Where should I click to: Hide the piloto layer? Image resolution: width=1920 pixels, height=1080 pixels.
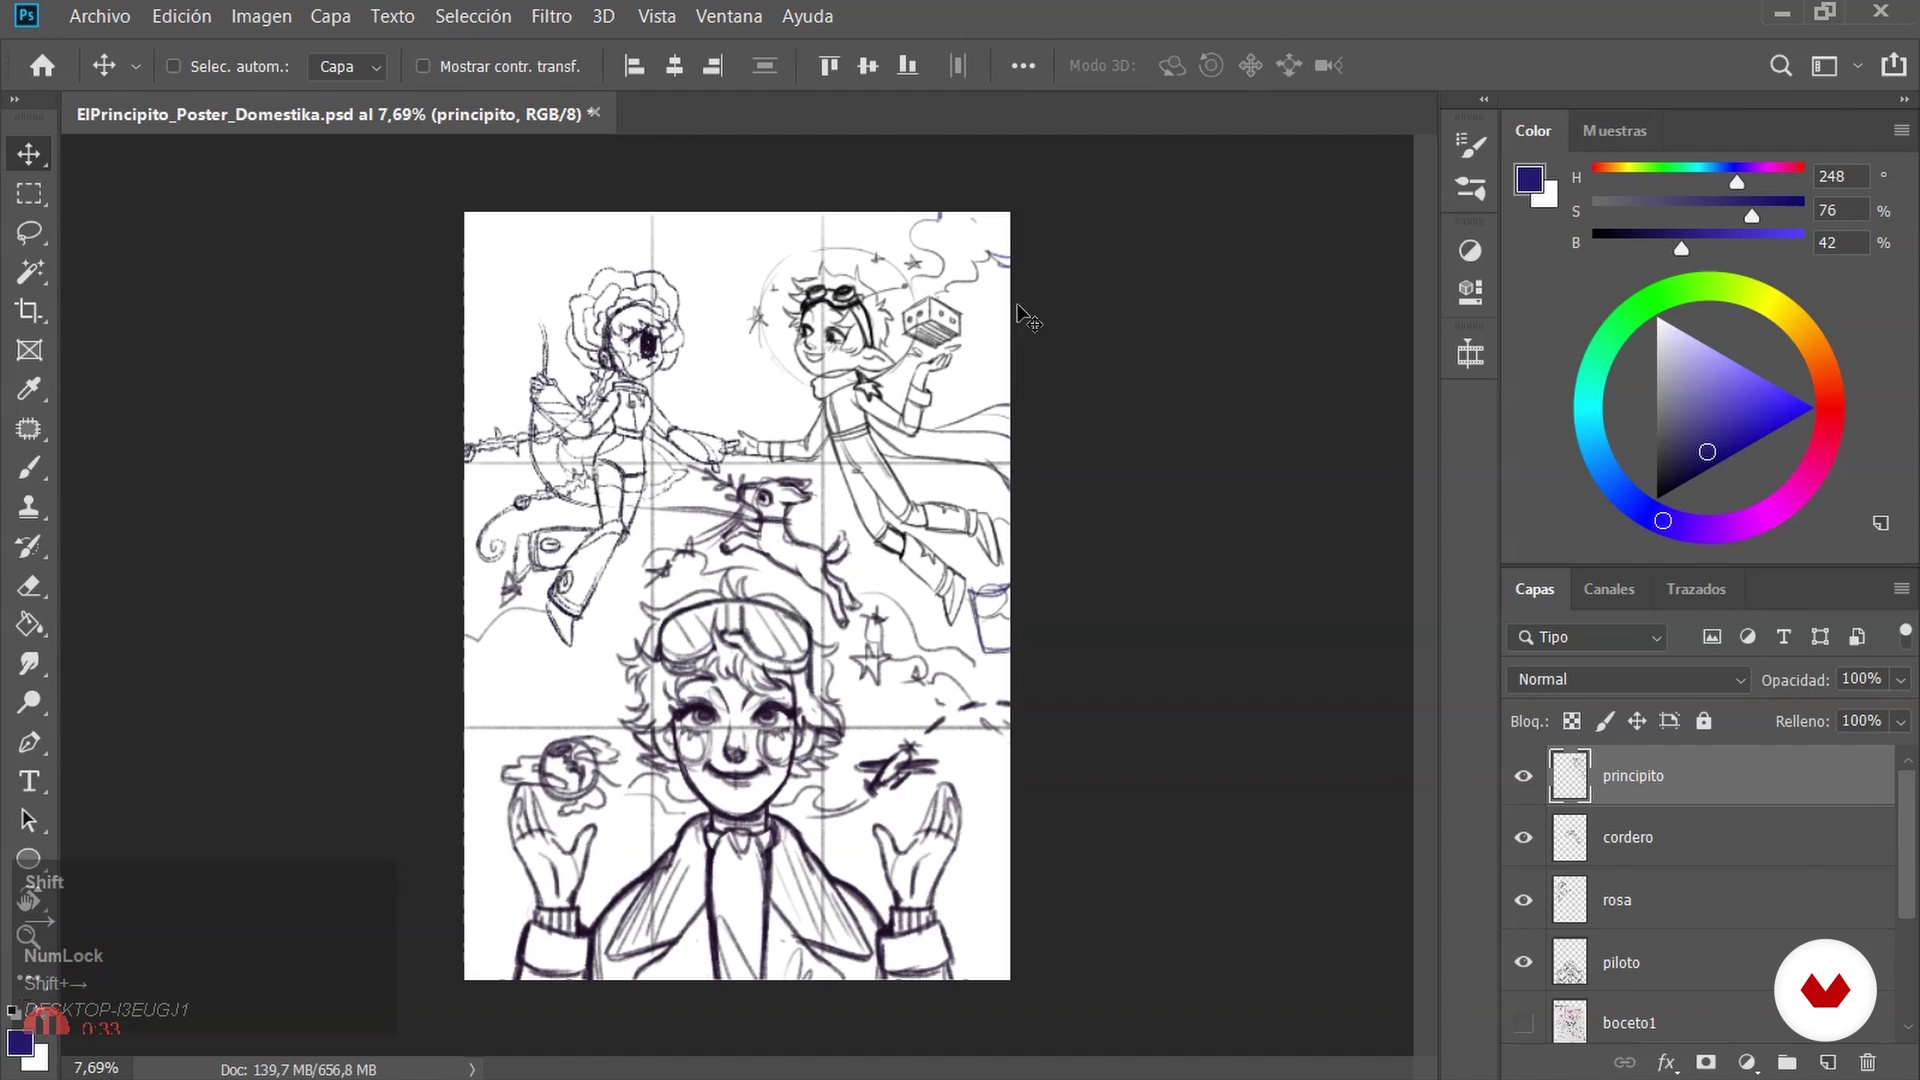point(1523,962)
